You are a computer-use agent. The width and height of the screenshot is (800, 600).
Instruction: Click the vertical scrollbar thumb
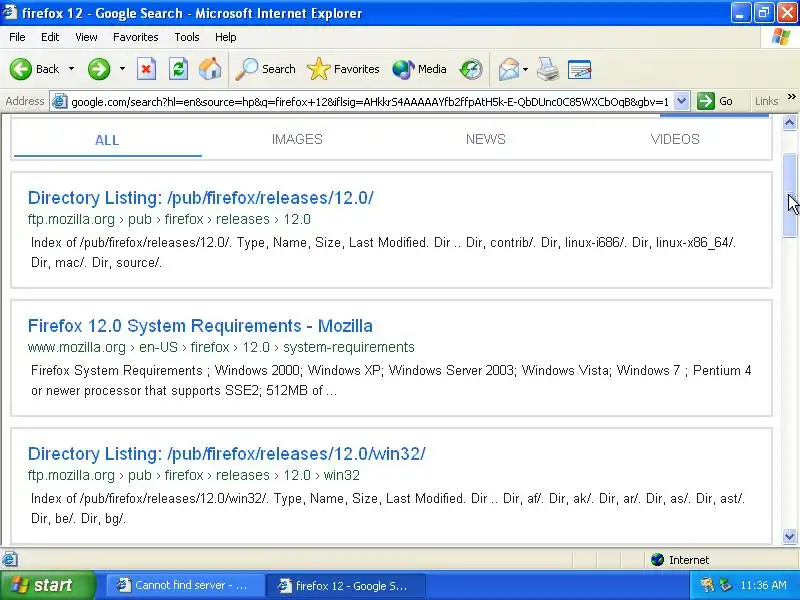point(790,194)
